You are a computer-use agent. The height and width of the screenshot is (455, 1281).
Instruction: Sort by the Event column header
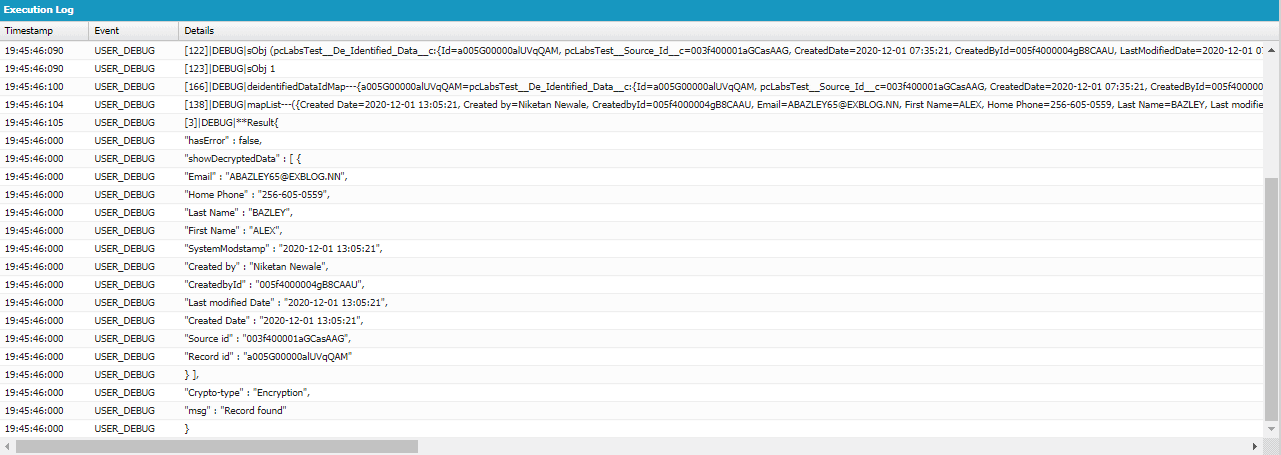pyautogui.click(x=107, y=31)
